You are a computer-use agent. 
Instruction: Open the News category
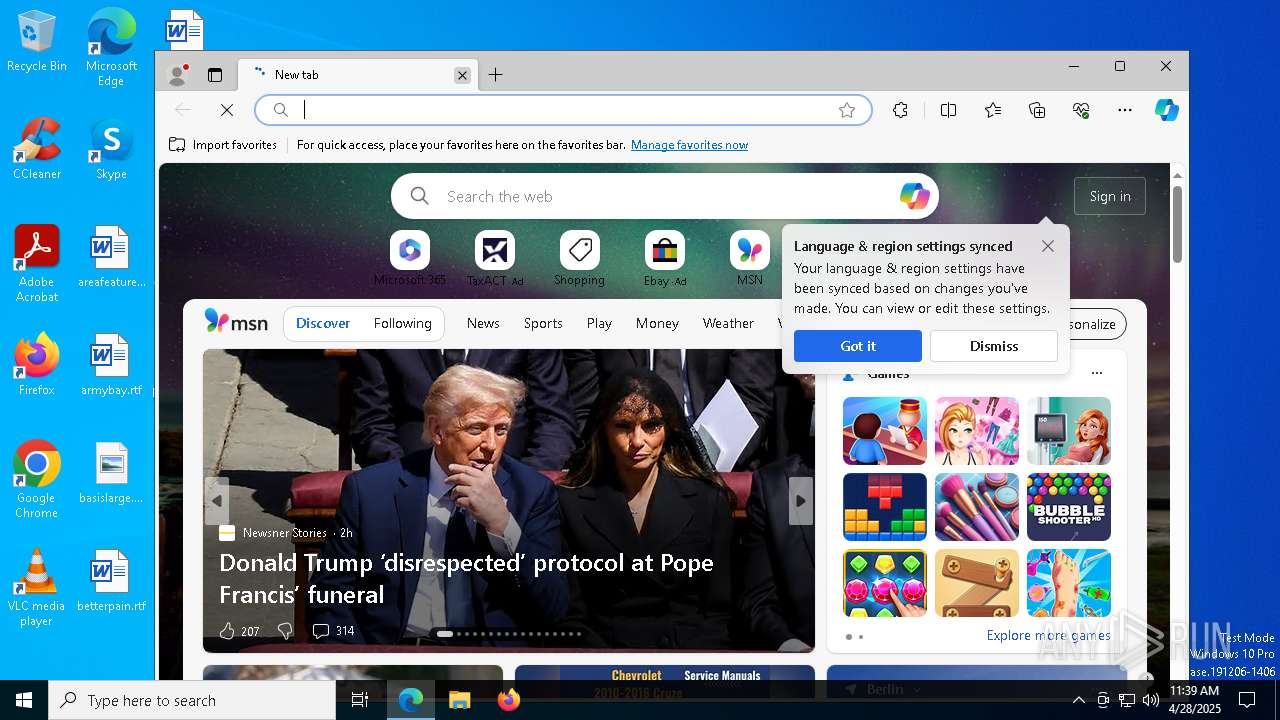pos(483,323)
